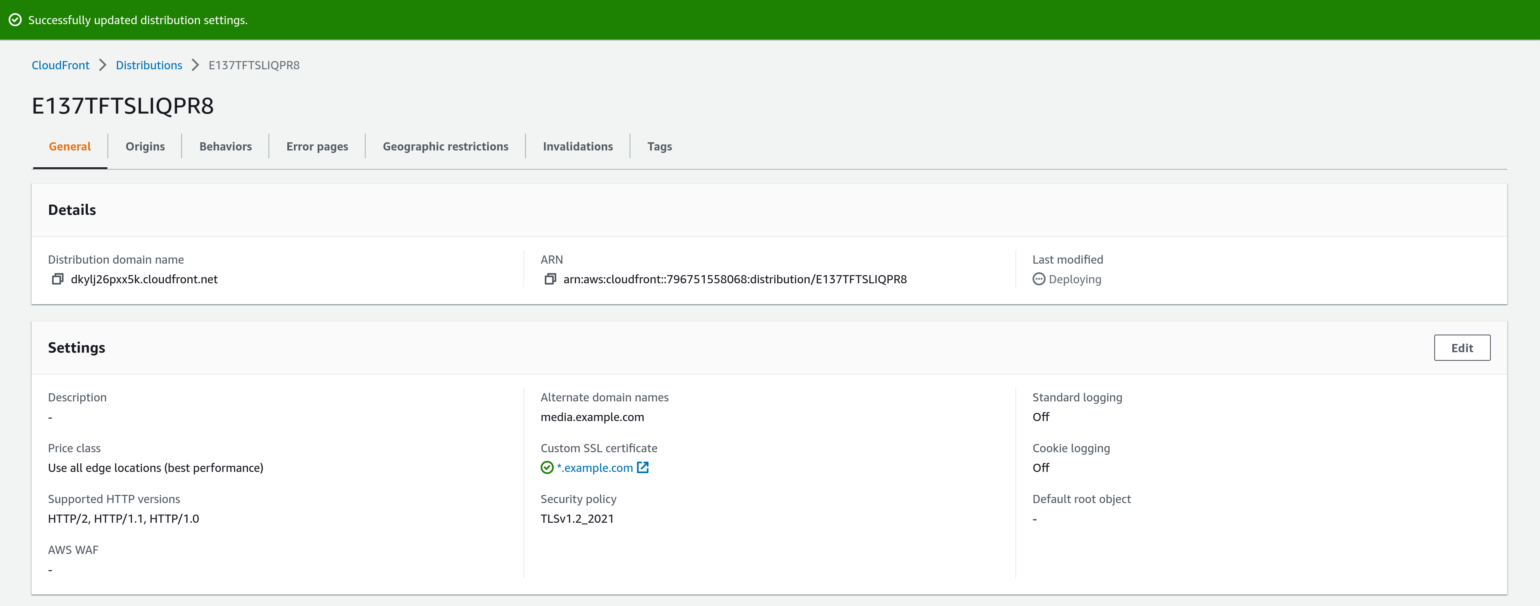Click the Alternate domain names label

point(605,398)
